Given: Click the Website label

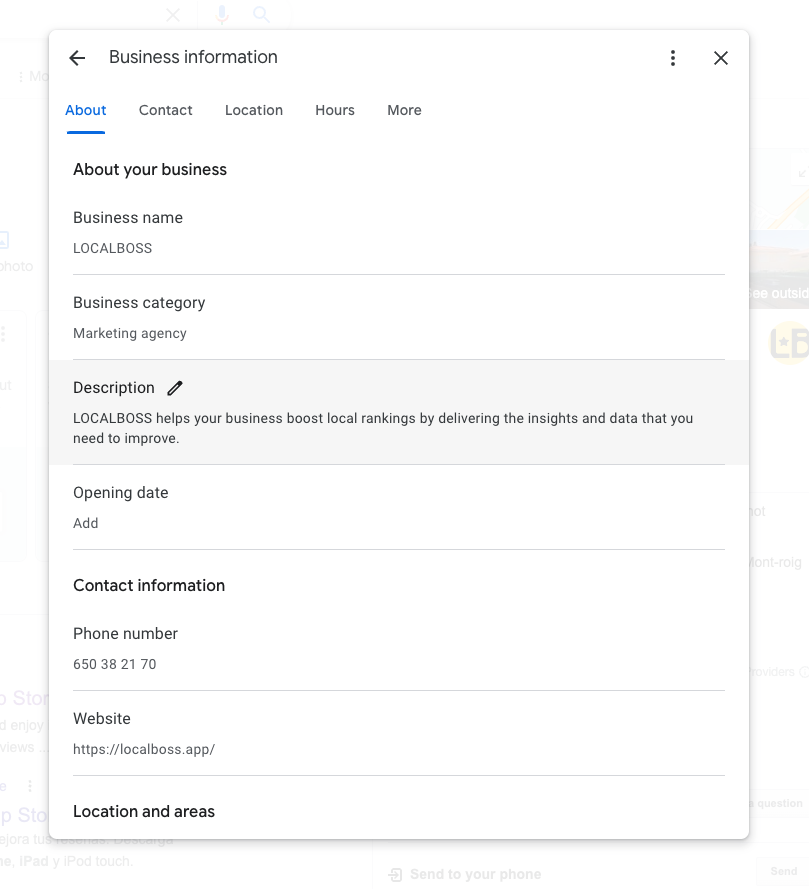Looking at the screenshot, I should pyautogui.click(x=102, y=719).
